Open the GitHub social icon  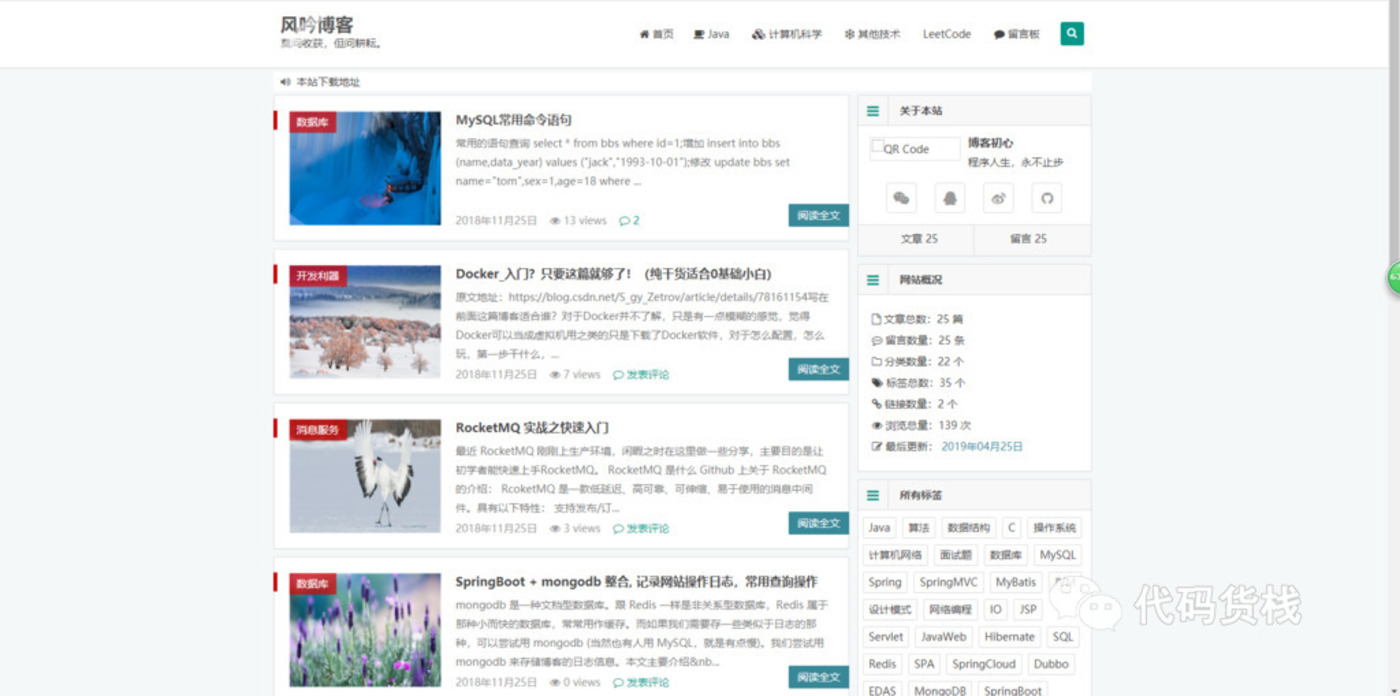click(1047, 198)
